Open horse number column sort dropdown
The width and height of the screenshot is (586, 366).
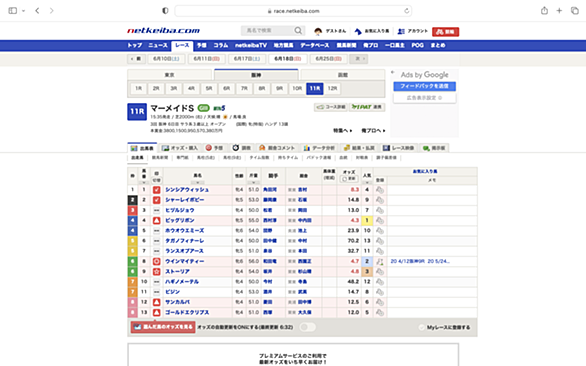coord(144,182)
